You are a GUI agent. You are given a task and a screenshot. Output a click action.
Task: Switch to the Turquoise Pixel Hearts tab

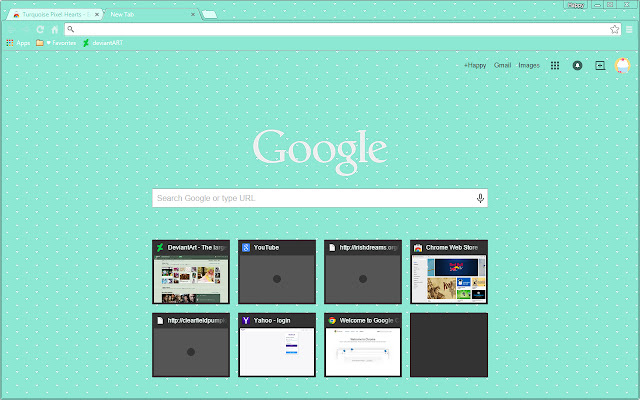(54, 14)
